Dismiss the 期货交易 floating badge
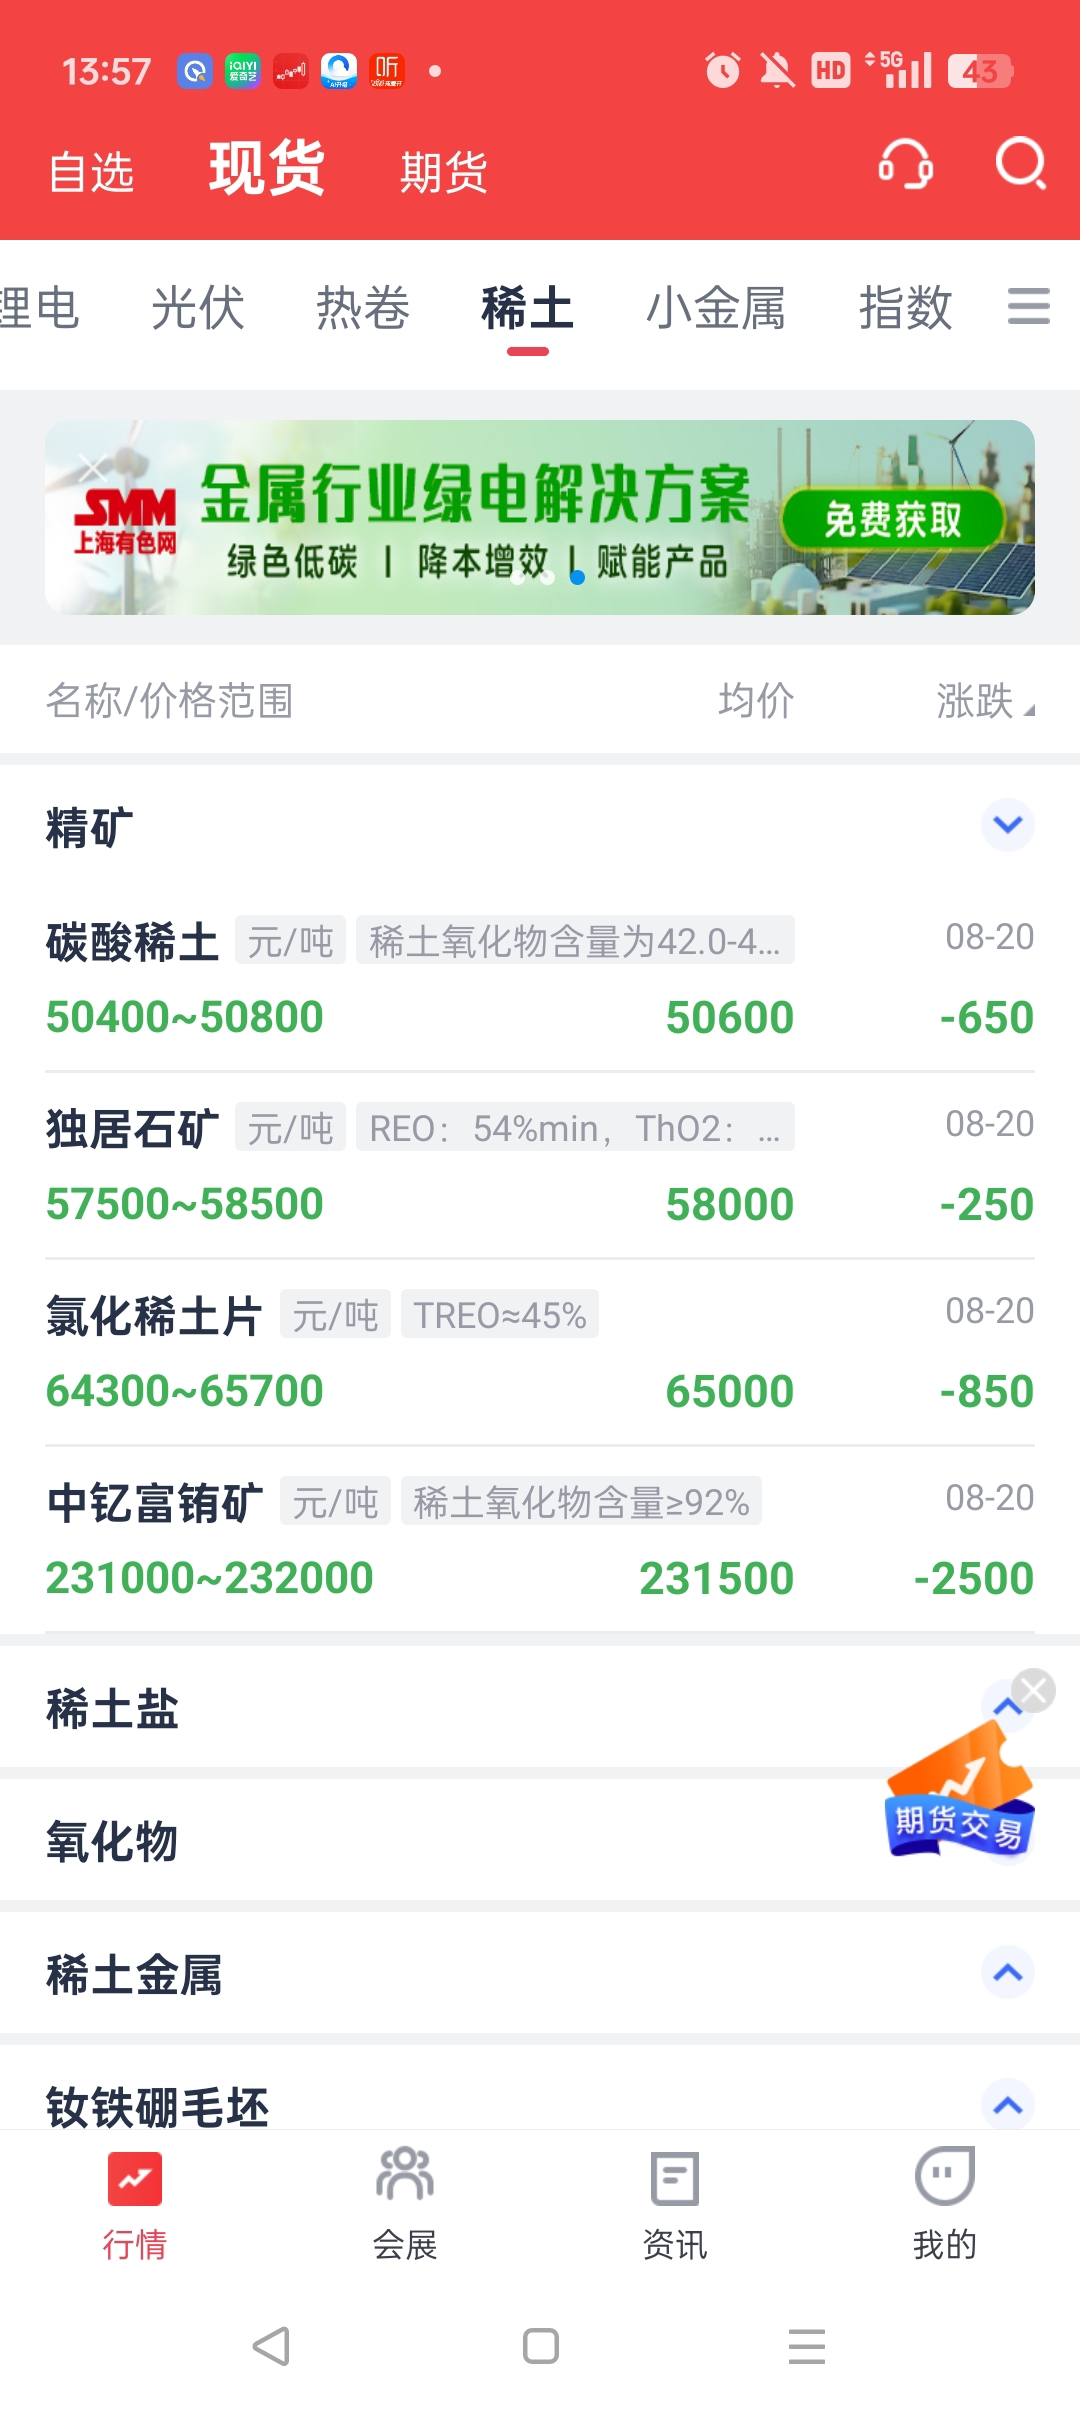This screenshot has height=2412, width=1080. tap(1033, 1691)
